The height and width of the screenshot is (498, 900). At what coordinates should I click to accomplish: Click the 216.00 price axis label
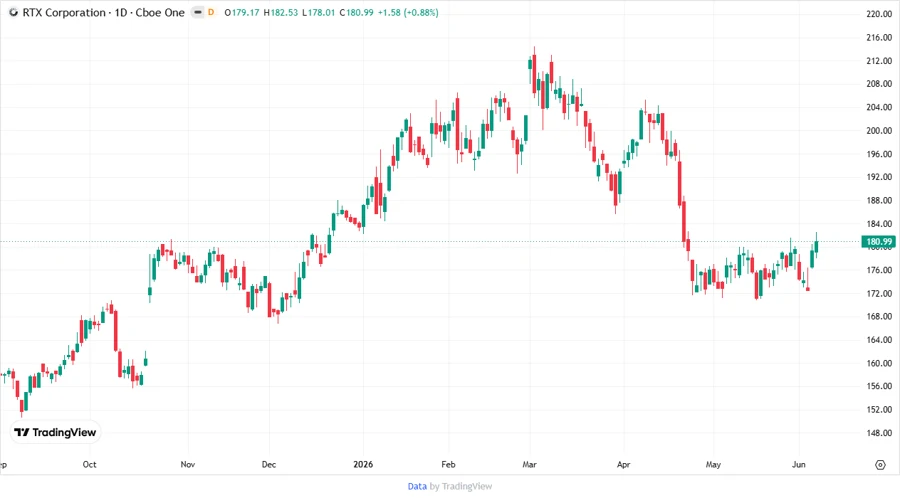(879, 37)
